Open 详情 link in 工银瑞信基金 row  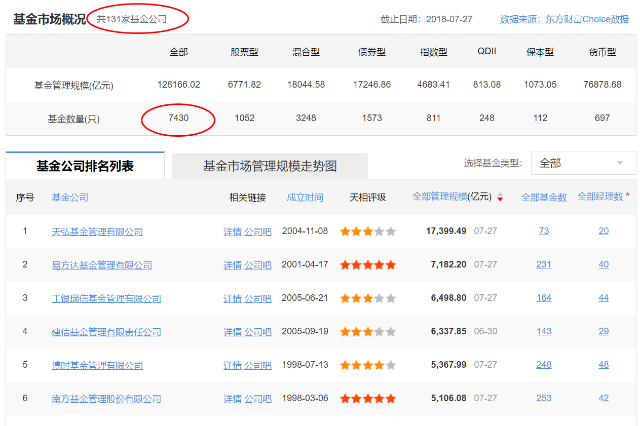233,299
